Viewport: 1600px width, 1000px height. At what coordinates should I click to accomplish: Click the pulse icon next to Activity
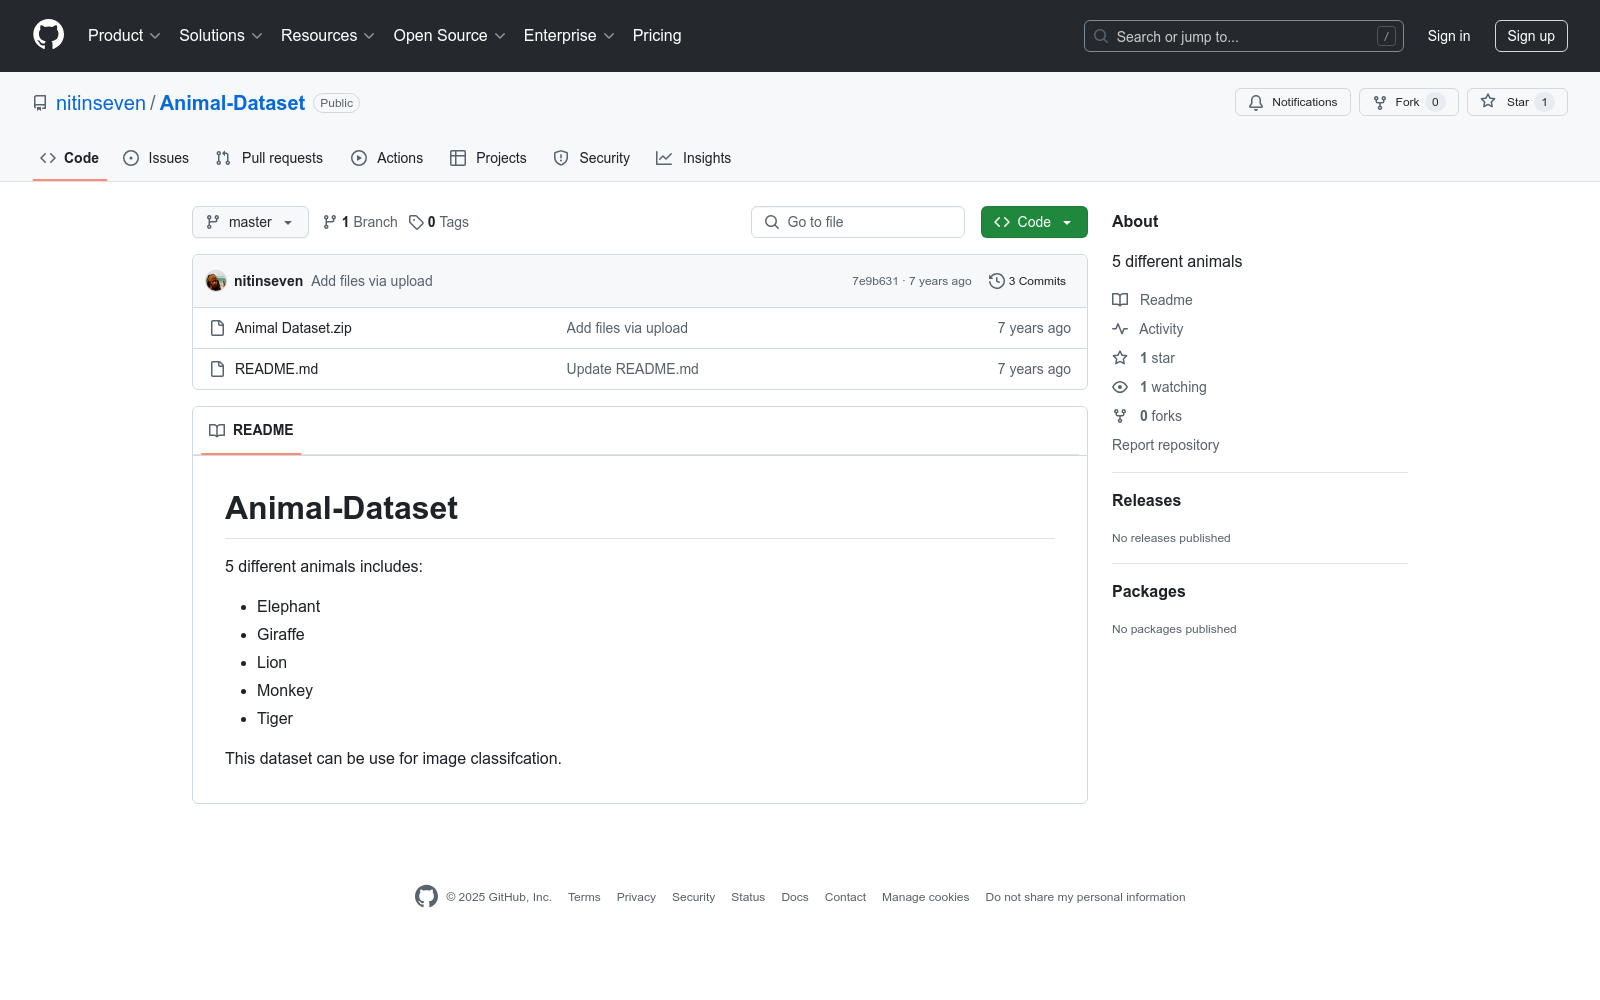click(1120, 329)
